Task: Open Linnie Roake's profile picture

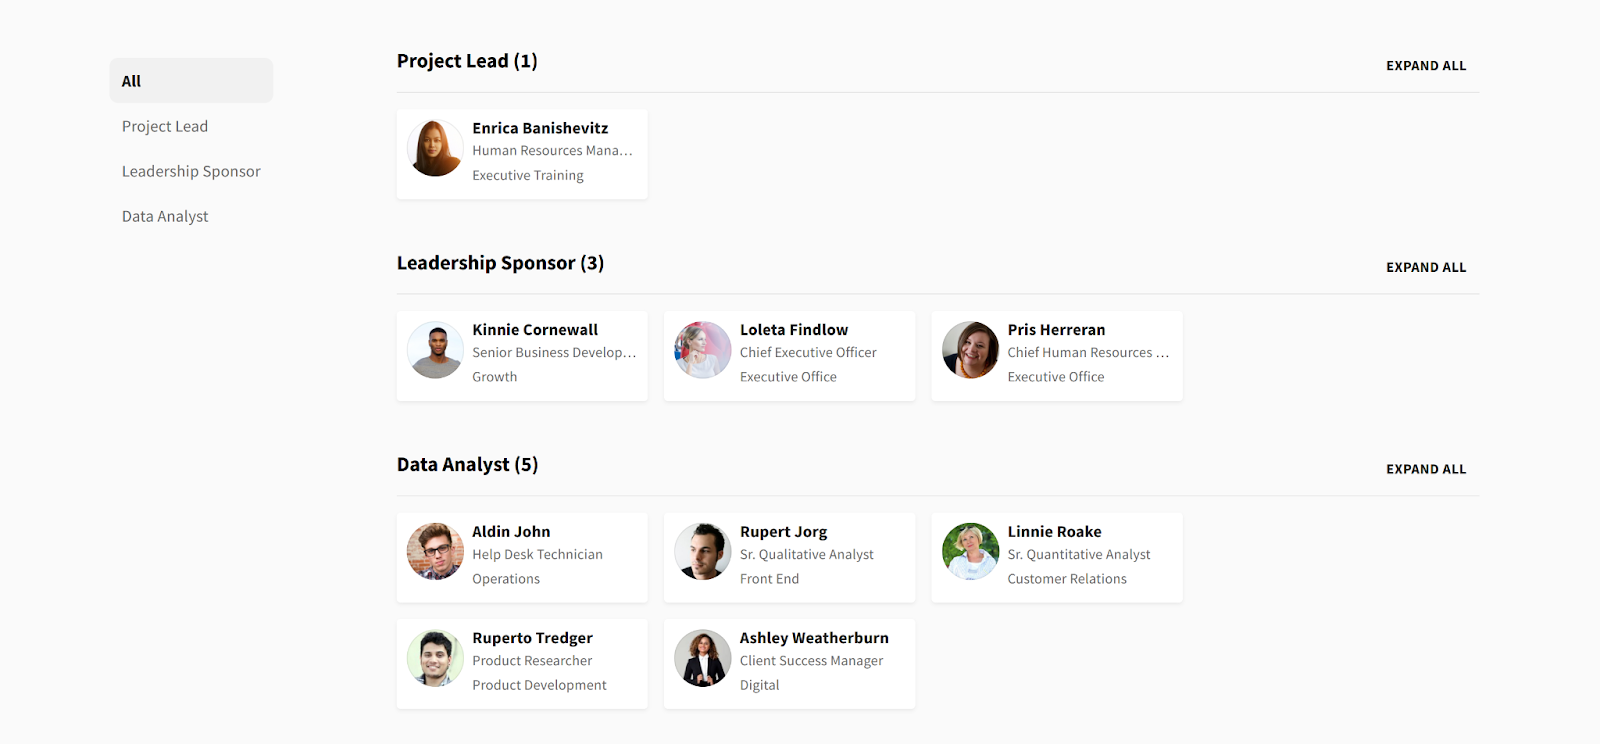Action: tap(970, 552)
